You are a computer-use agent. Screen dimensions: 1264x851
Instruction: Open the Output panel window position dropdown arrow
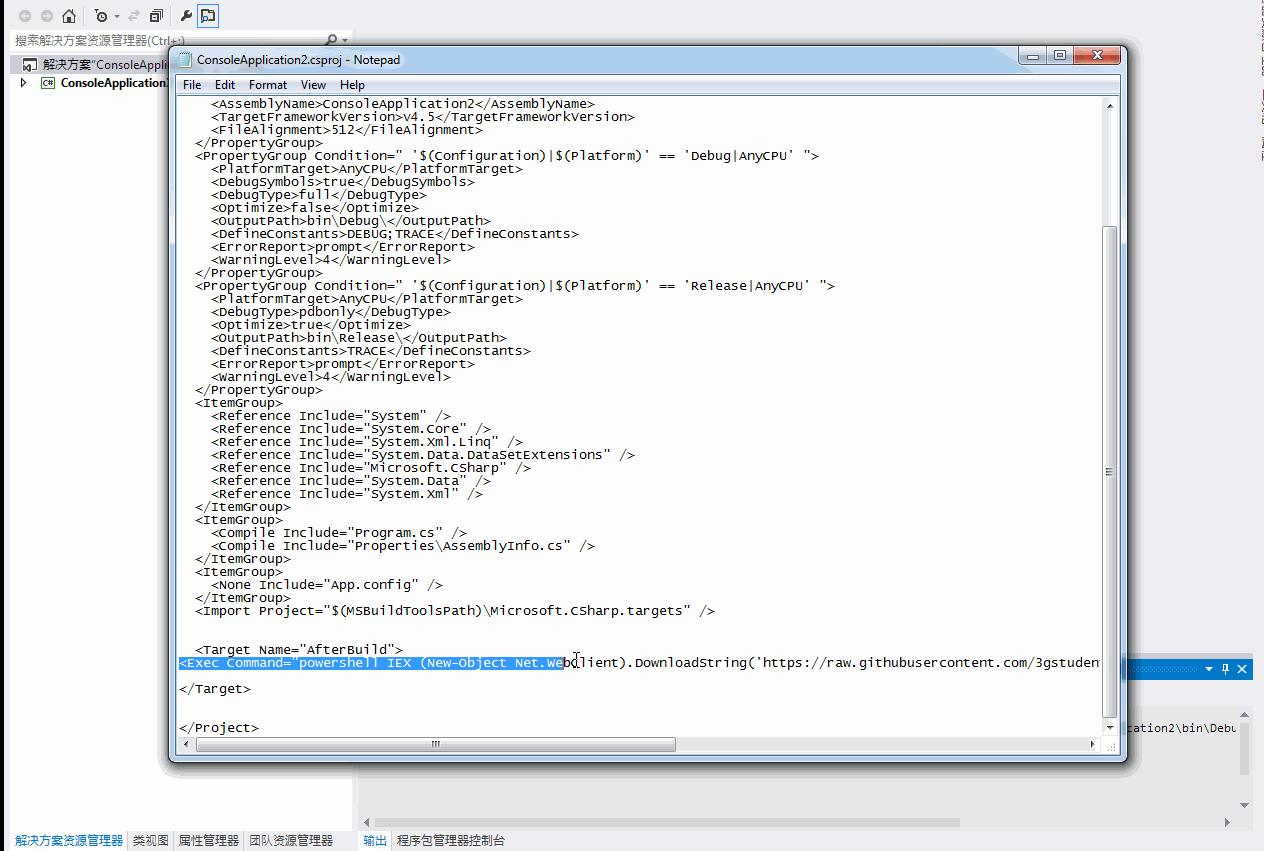pyautogui.click(x=1209, y=668)
